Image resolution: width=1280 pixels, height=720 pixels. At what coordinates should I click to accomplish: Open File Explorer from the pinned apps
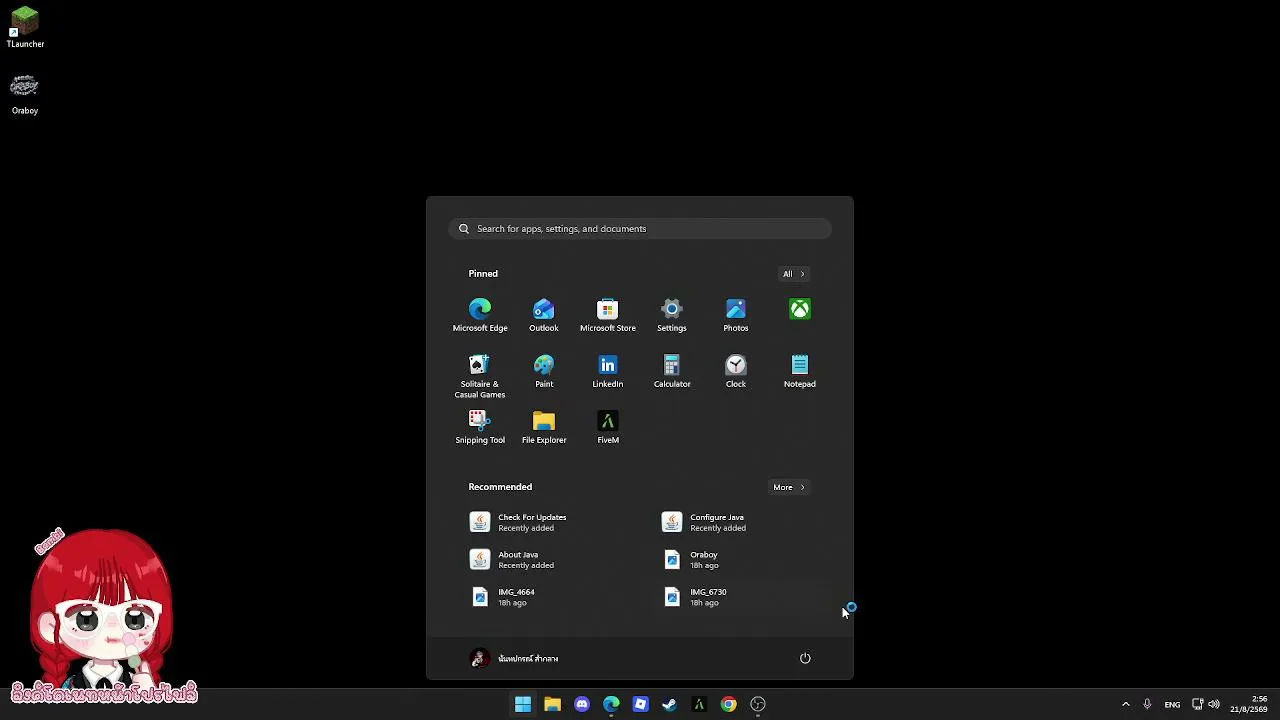[544, 426]
